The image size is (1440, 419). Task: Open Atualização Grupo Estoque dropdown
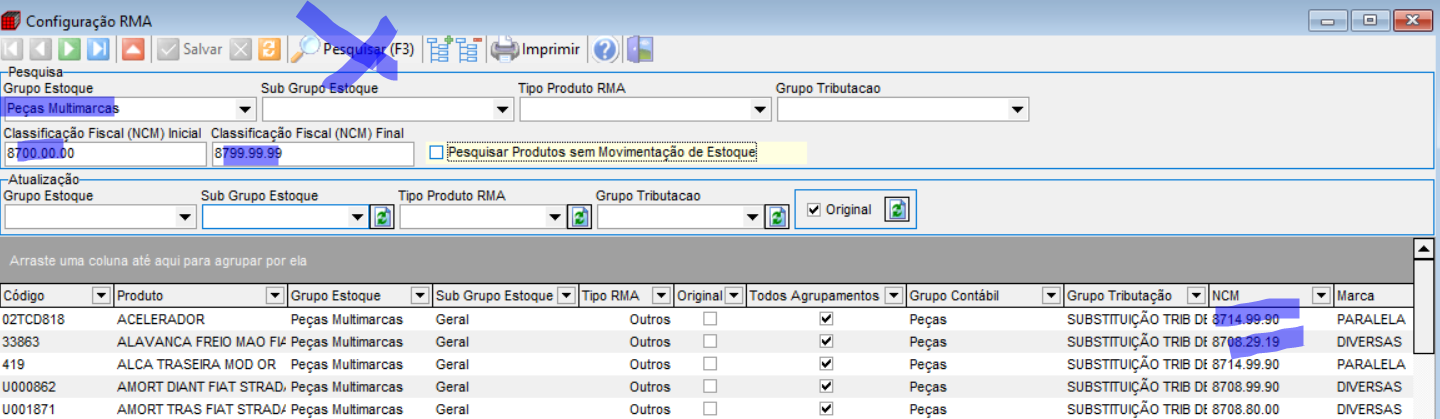tap(186, 216)
